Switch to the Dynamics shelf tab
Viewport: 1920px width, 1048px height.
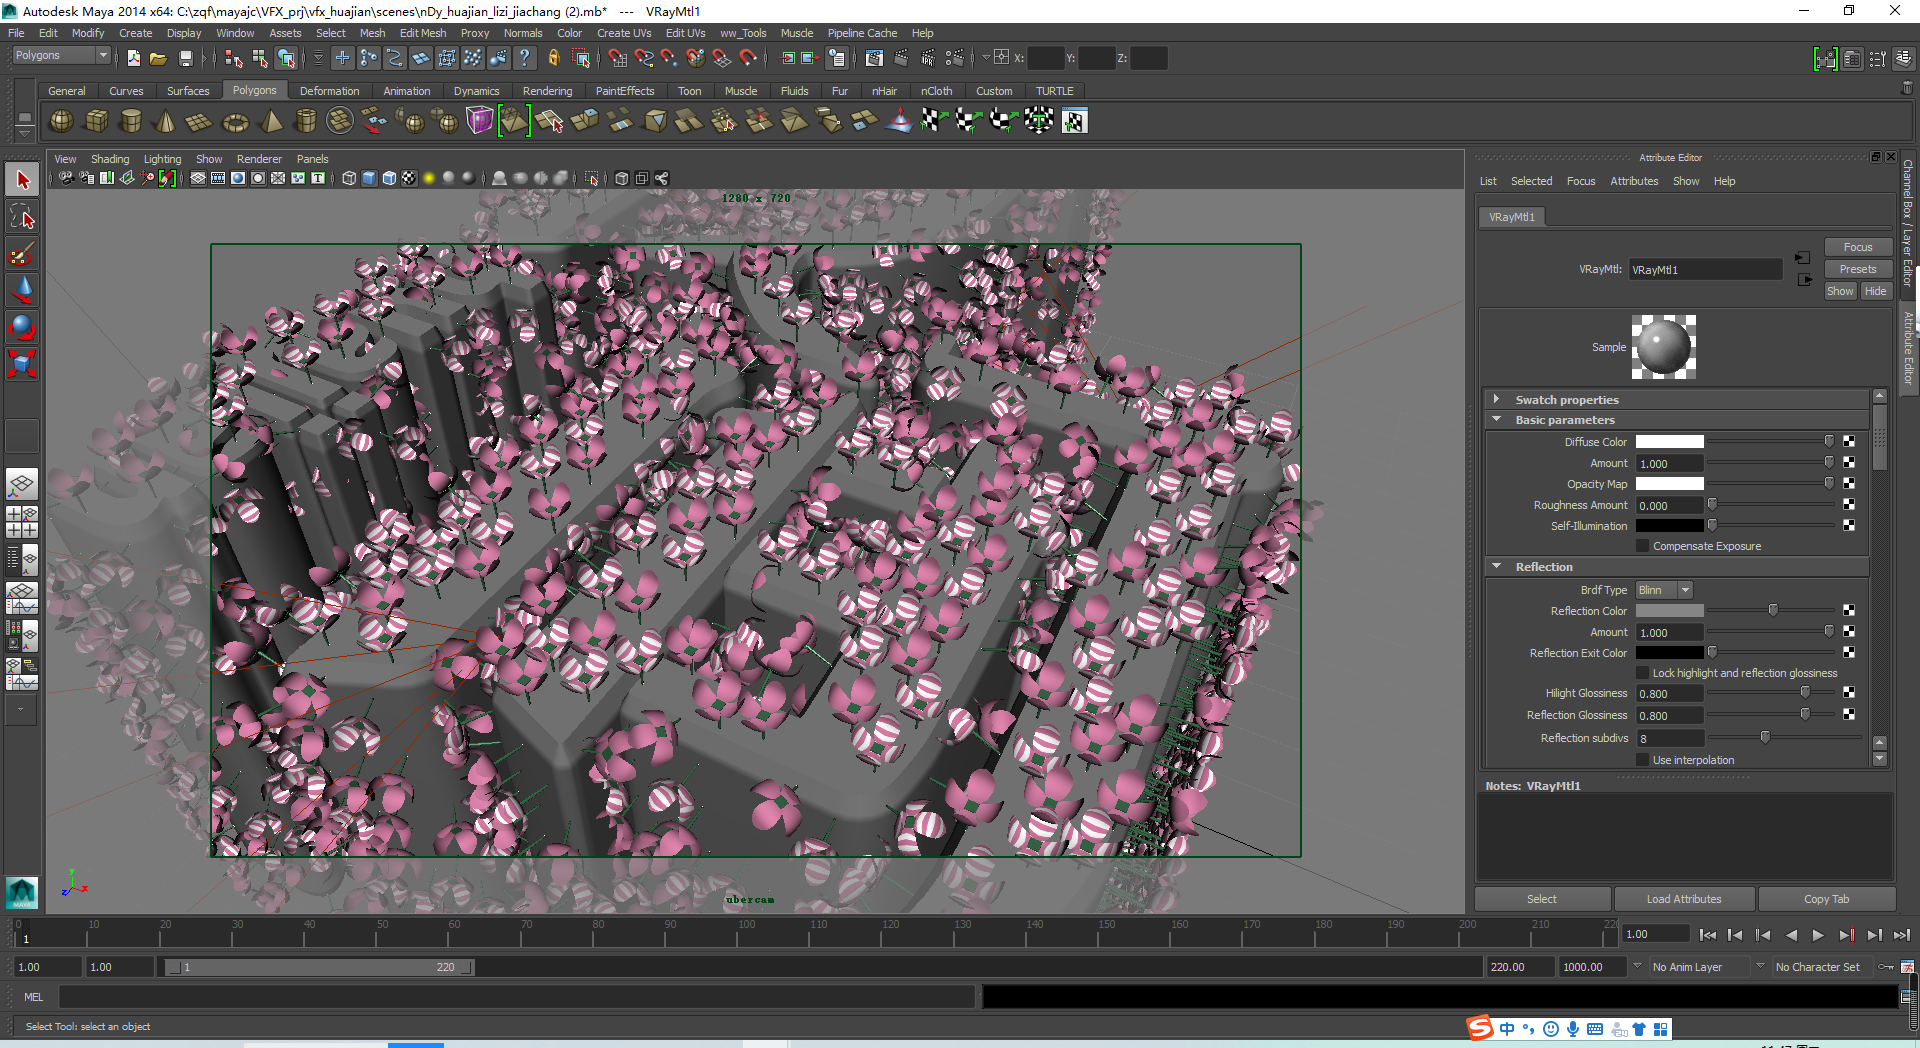(476, 91)
